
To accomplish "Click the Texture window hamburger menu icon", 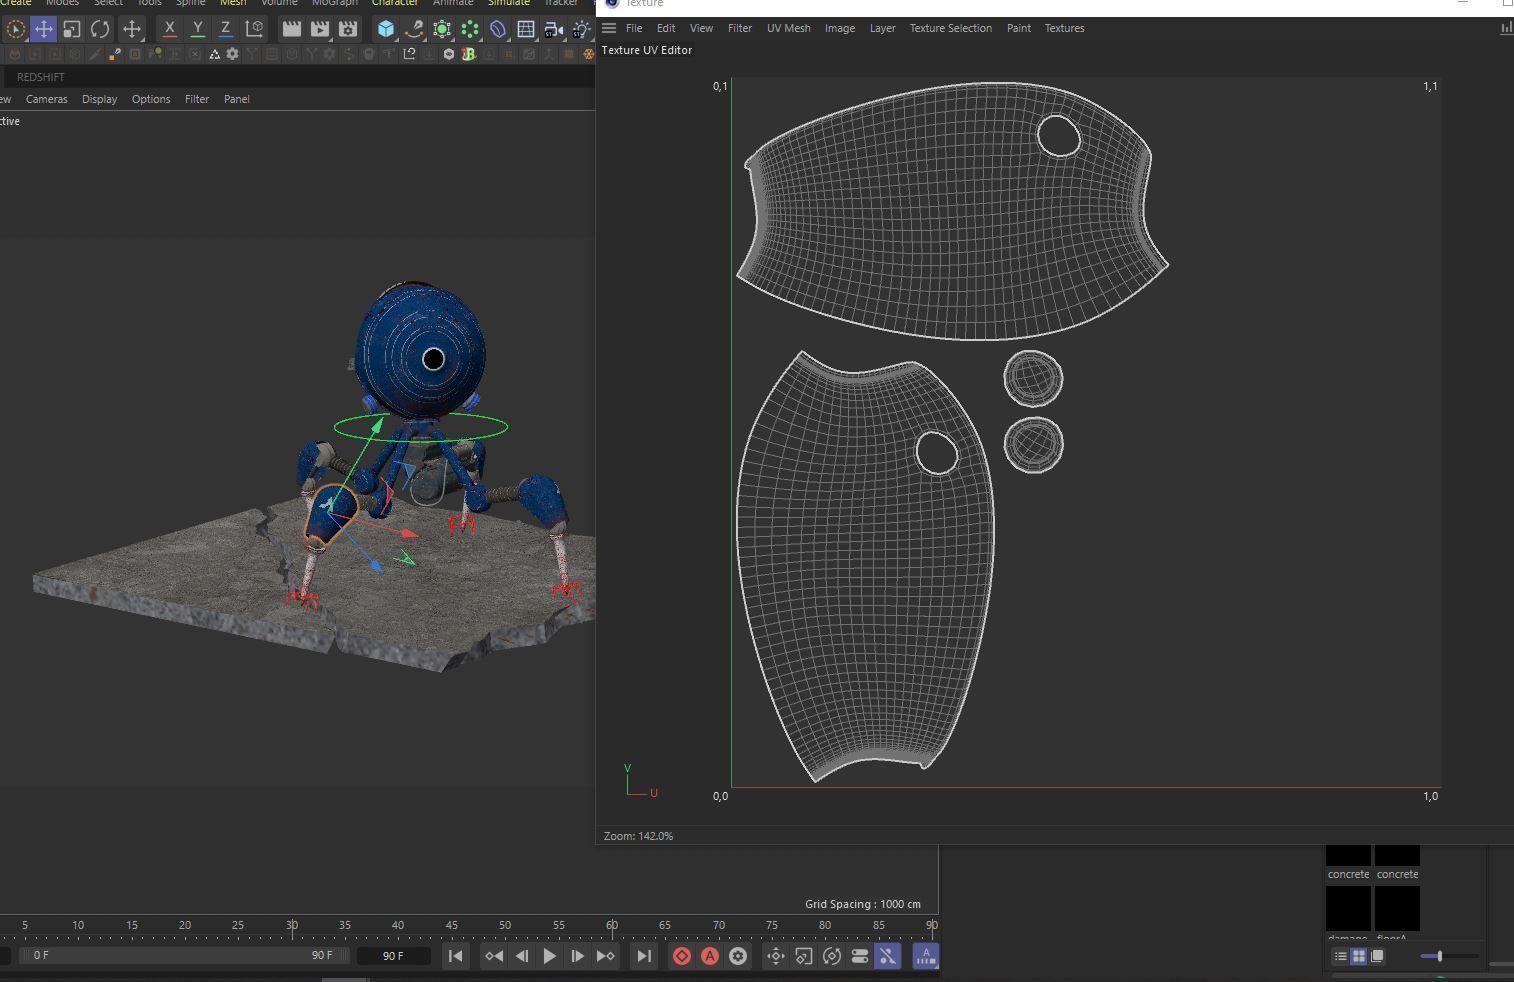I will [x=609, y=28].
